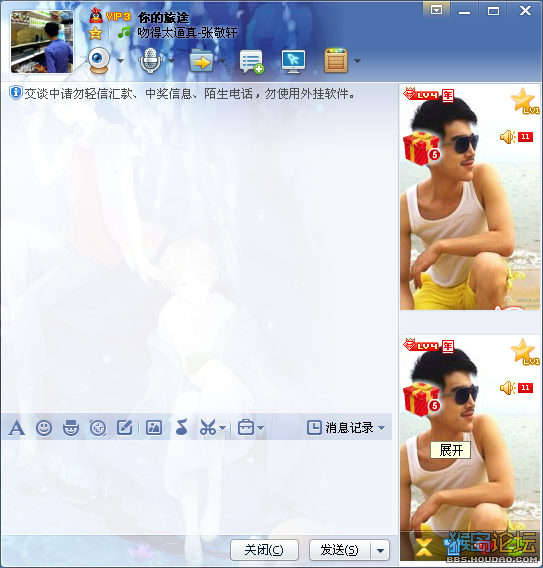Click the briefcase tools icon
The height and width of the screenshot is (568, 543).
tap(246, 428)
